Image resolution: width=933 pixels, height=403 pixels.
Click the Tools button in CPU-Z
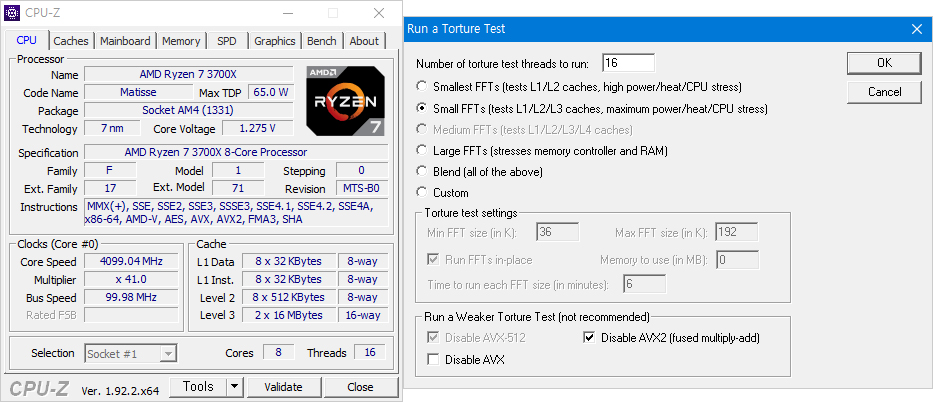coord(199,387)
